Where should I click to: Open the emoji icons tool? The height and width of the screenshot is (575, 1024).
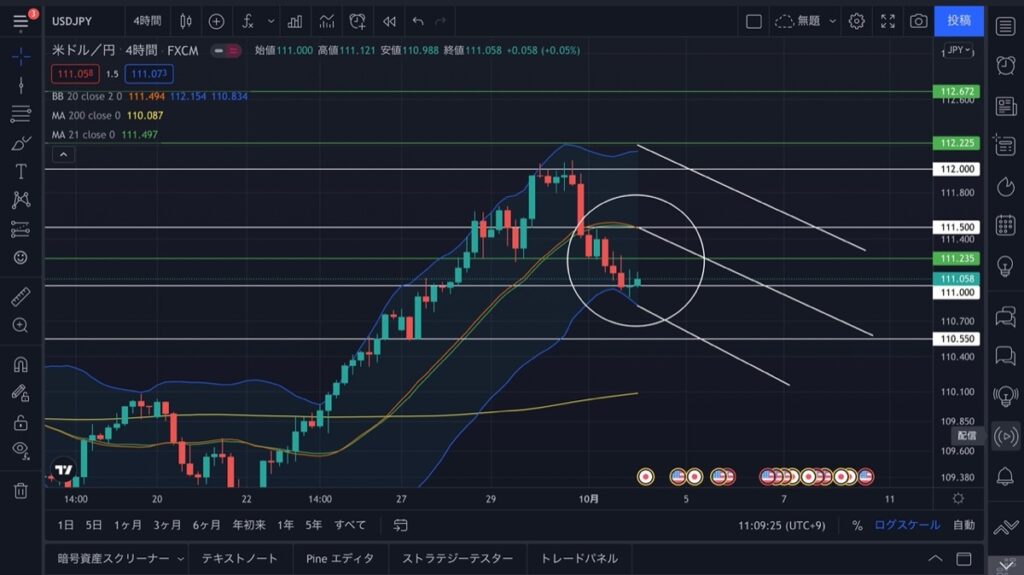21,257
